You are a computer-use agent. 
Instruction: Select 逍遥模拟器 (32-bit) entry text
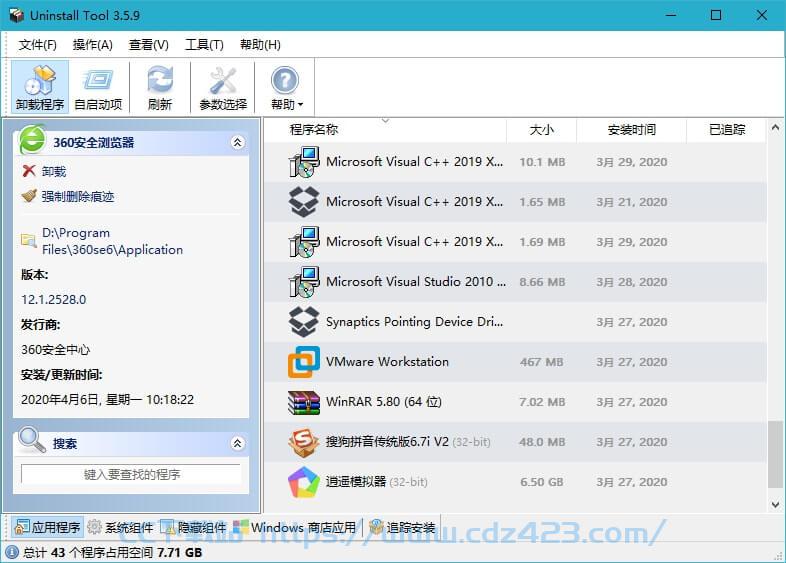point(376,482)
